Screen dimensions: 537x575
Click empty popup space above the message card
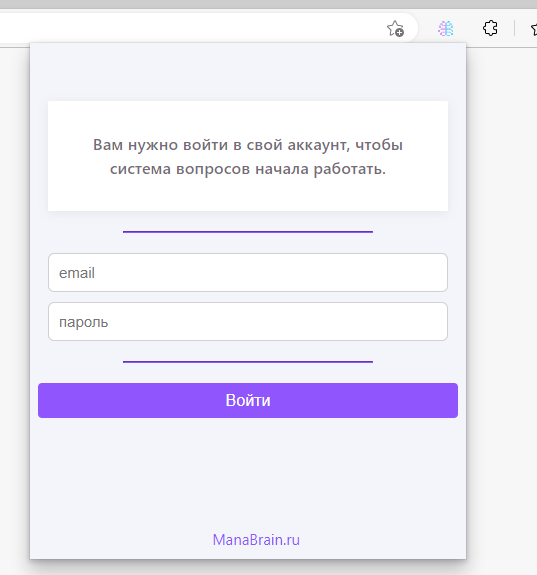(248, 72)
